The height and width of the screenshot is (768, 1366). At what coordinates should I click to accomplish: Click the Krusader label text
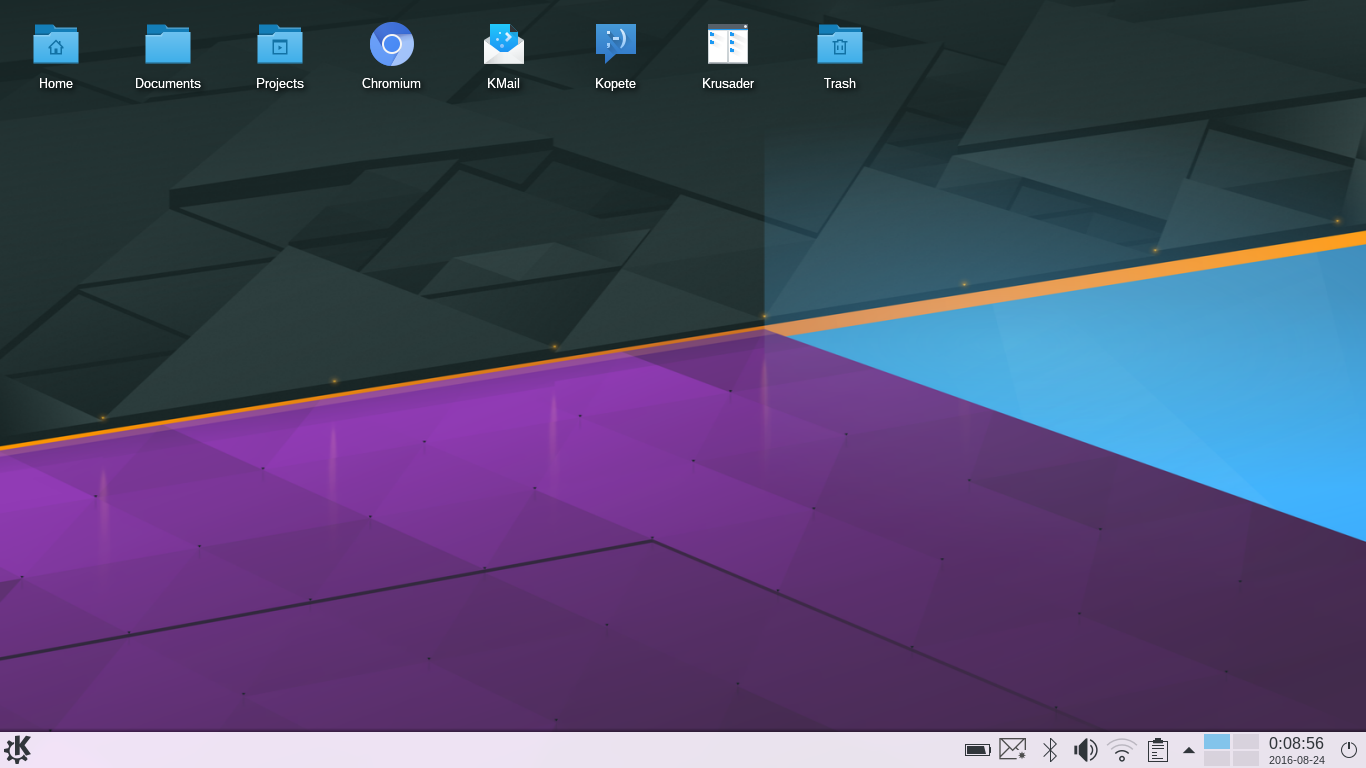point(728,84)
